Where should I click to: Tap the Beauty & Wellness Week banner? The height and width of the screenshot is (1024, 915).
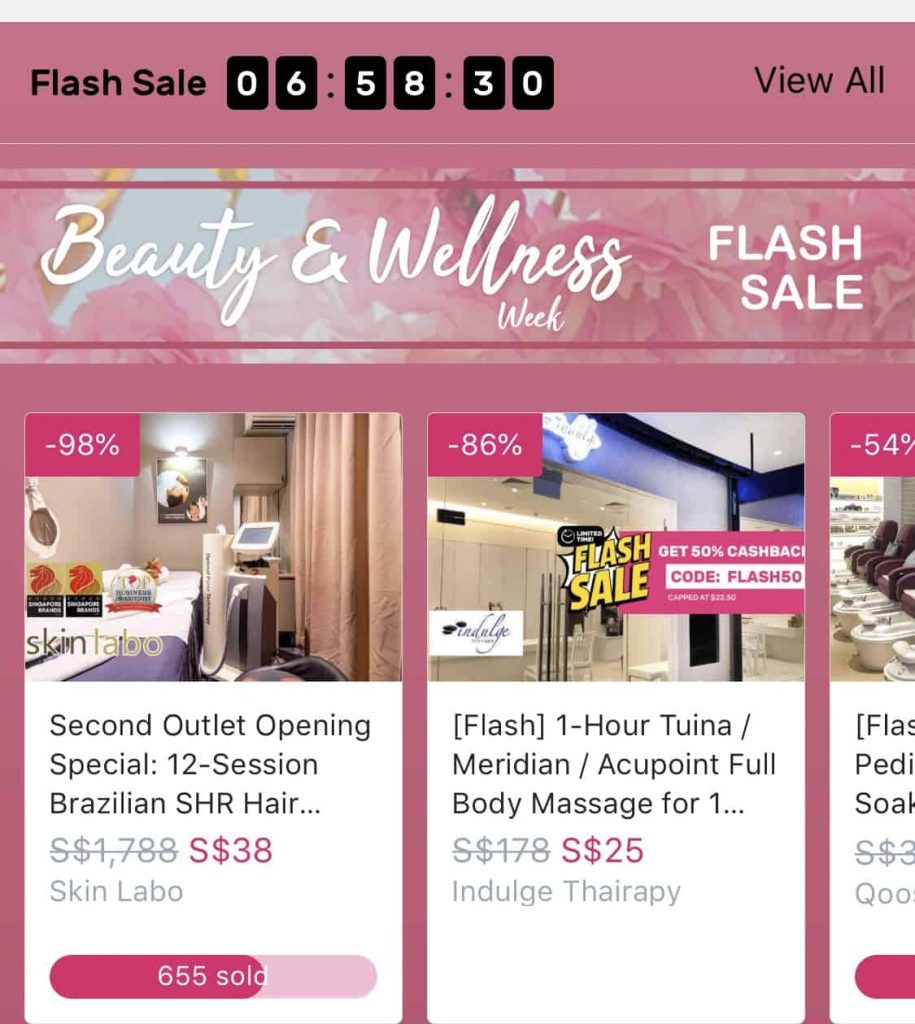click(457, 266)
